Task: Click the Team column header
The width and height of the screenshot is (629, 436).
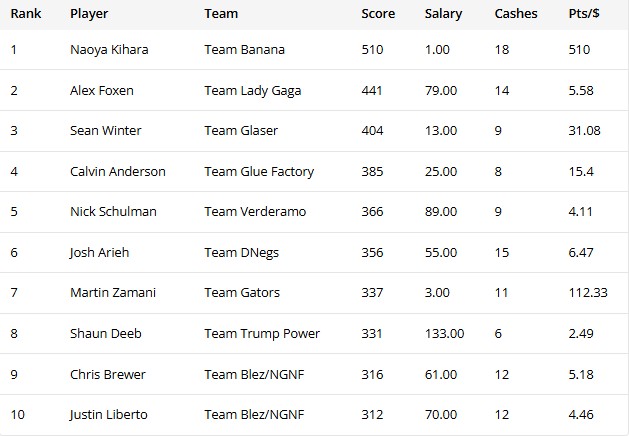Action: 221,14
